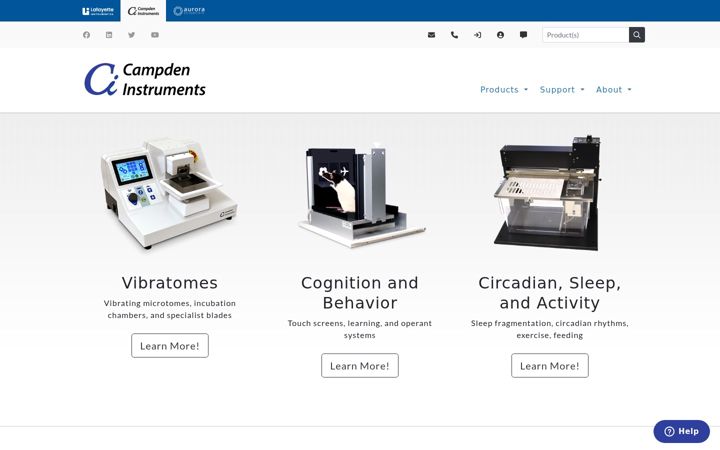
Task: Click the touch screen chamber image
Action: point(360,194)
